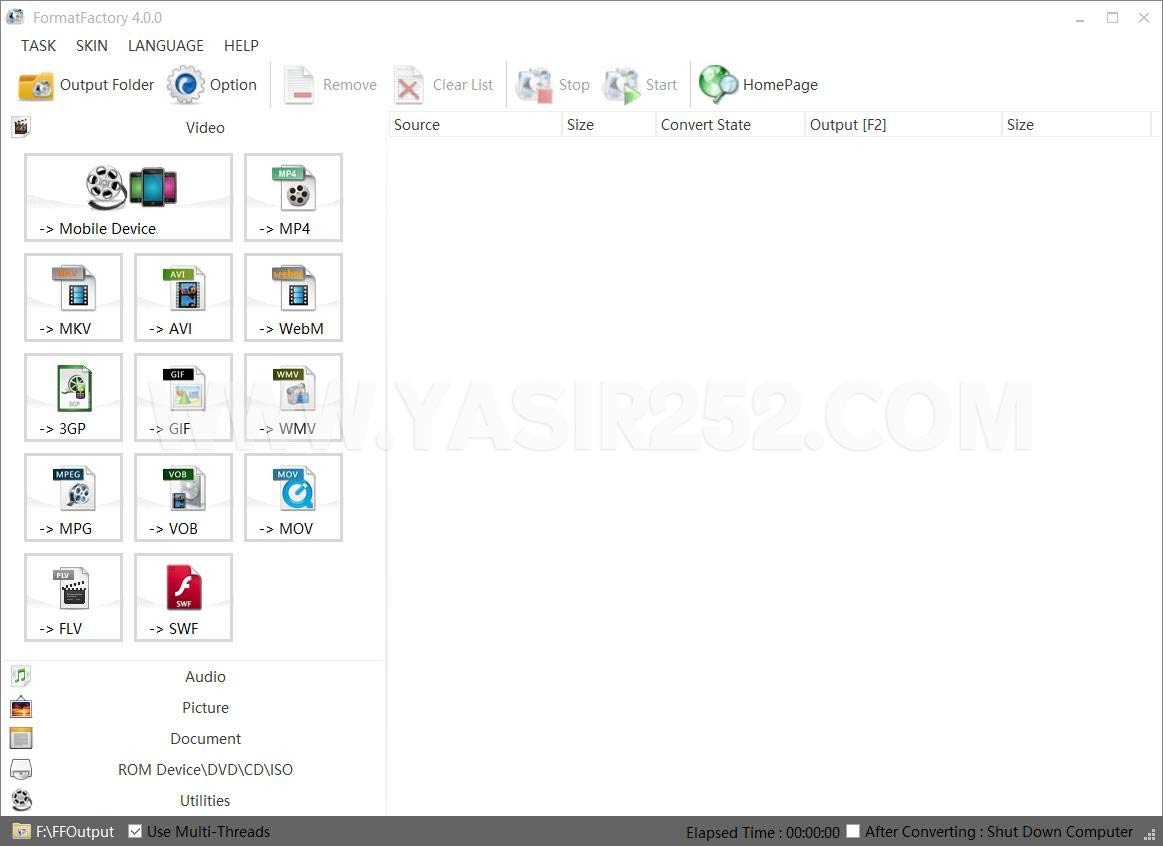Image resolution: width=1163 pixels, height=846 pixels.
Task: Open the AVI converter
Action: click(183, 297)
